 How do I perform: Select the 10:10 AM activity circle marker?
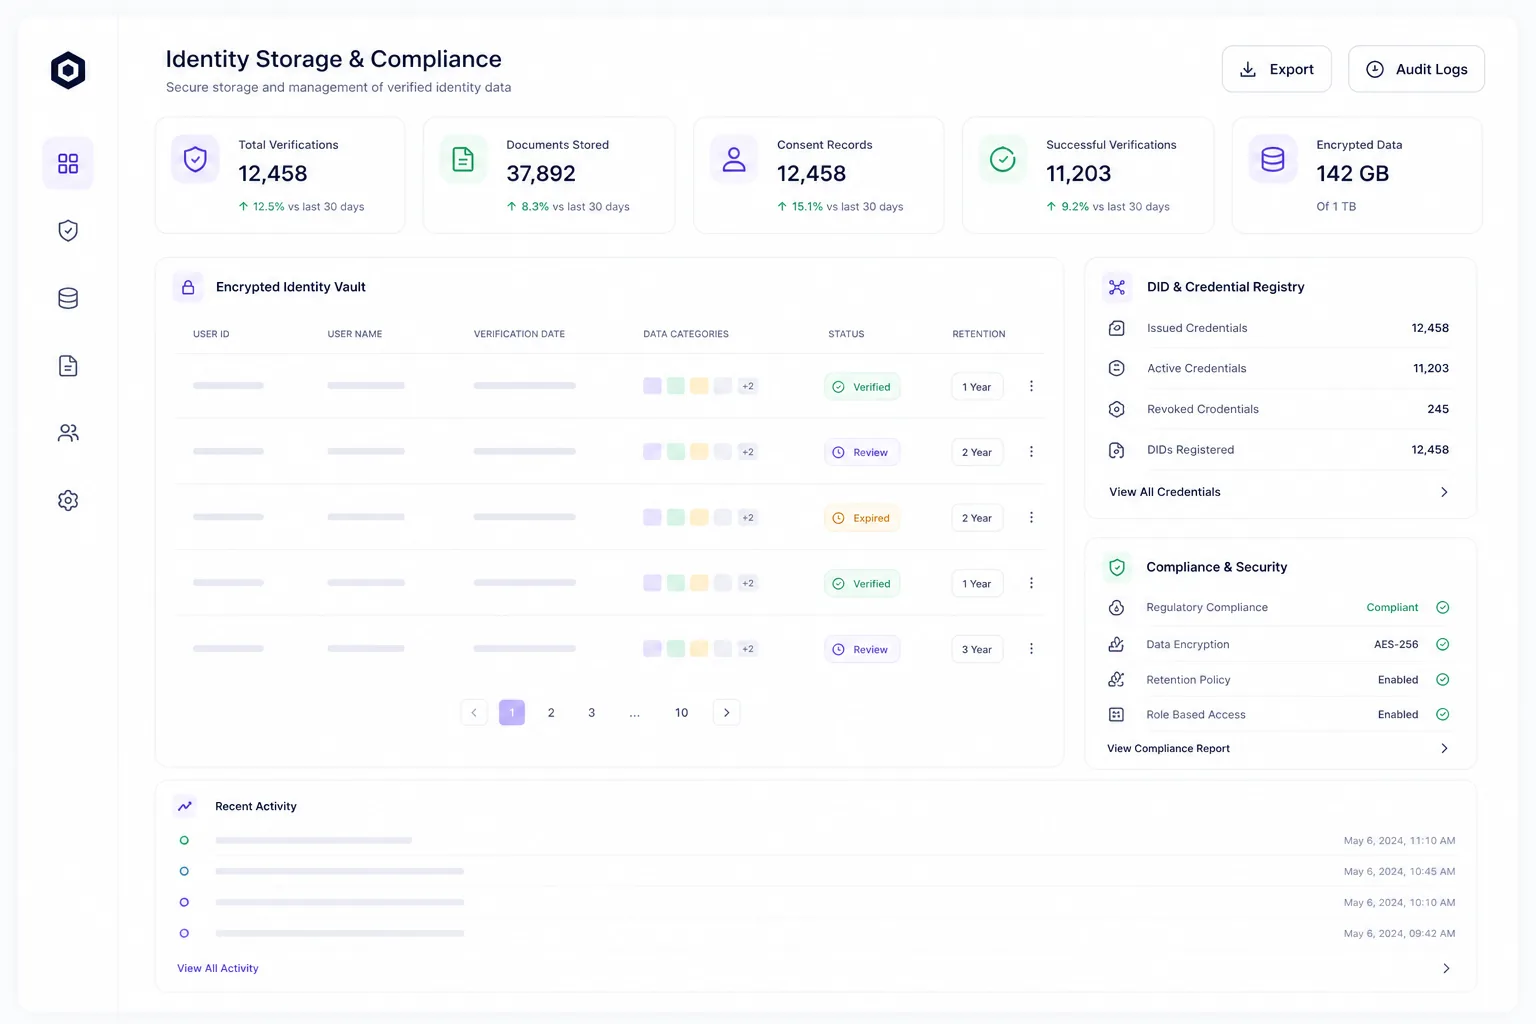coord(184,903)
